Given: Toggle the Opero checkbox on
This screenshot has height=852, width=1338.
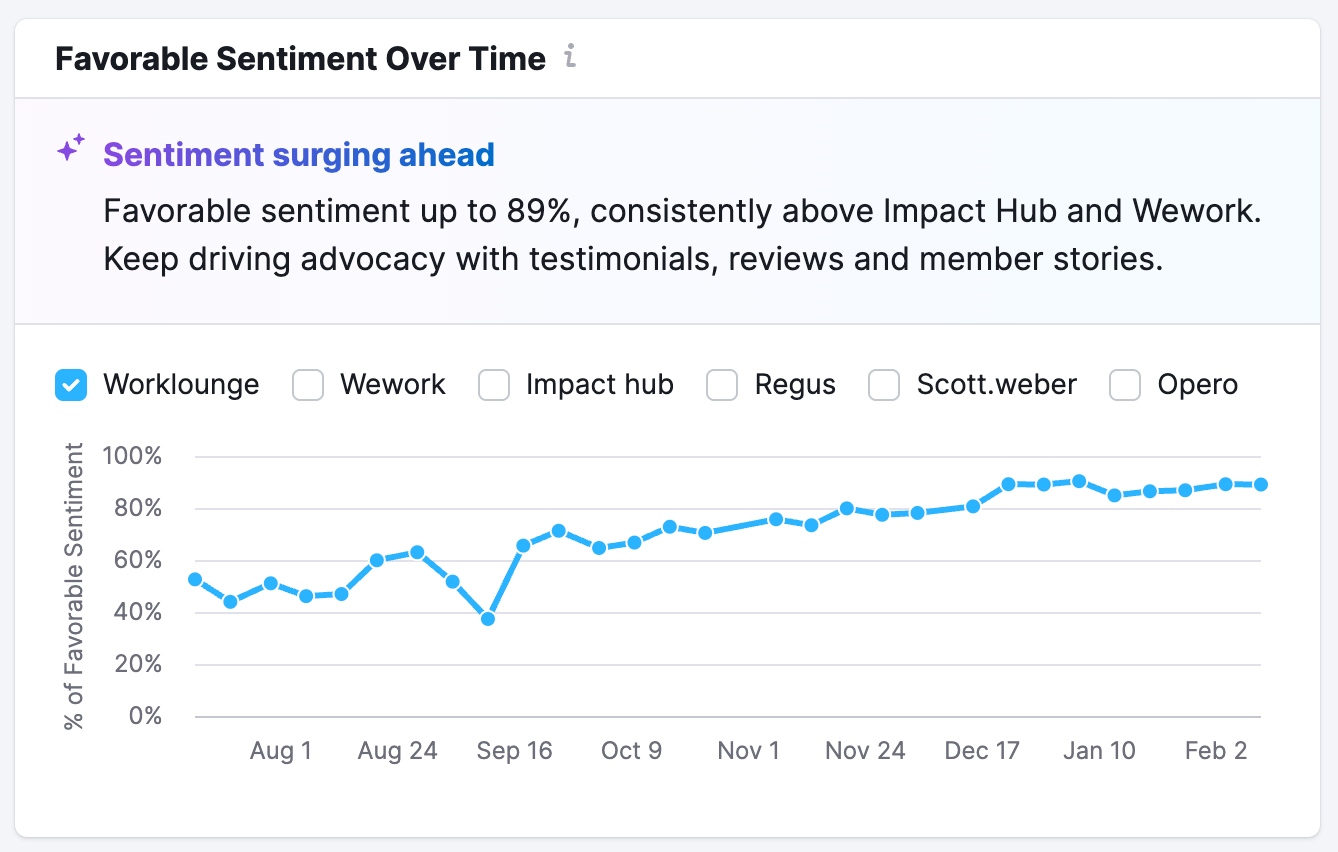Looking at the screenshot, I should pos(1125,385).
